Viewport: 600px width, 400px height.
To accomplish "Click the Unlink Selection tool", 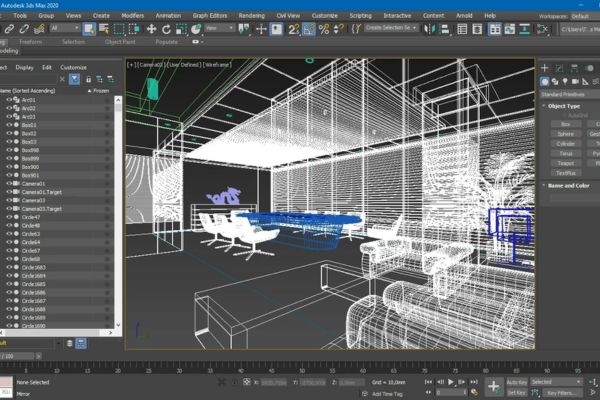I will [24, 29].
